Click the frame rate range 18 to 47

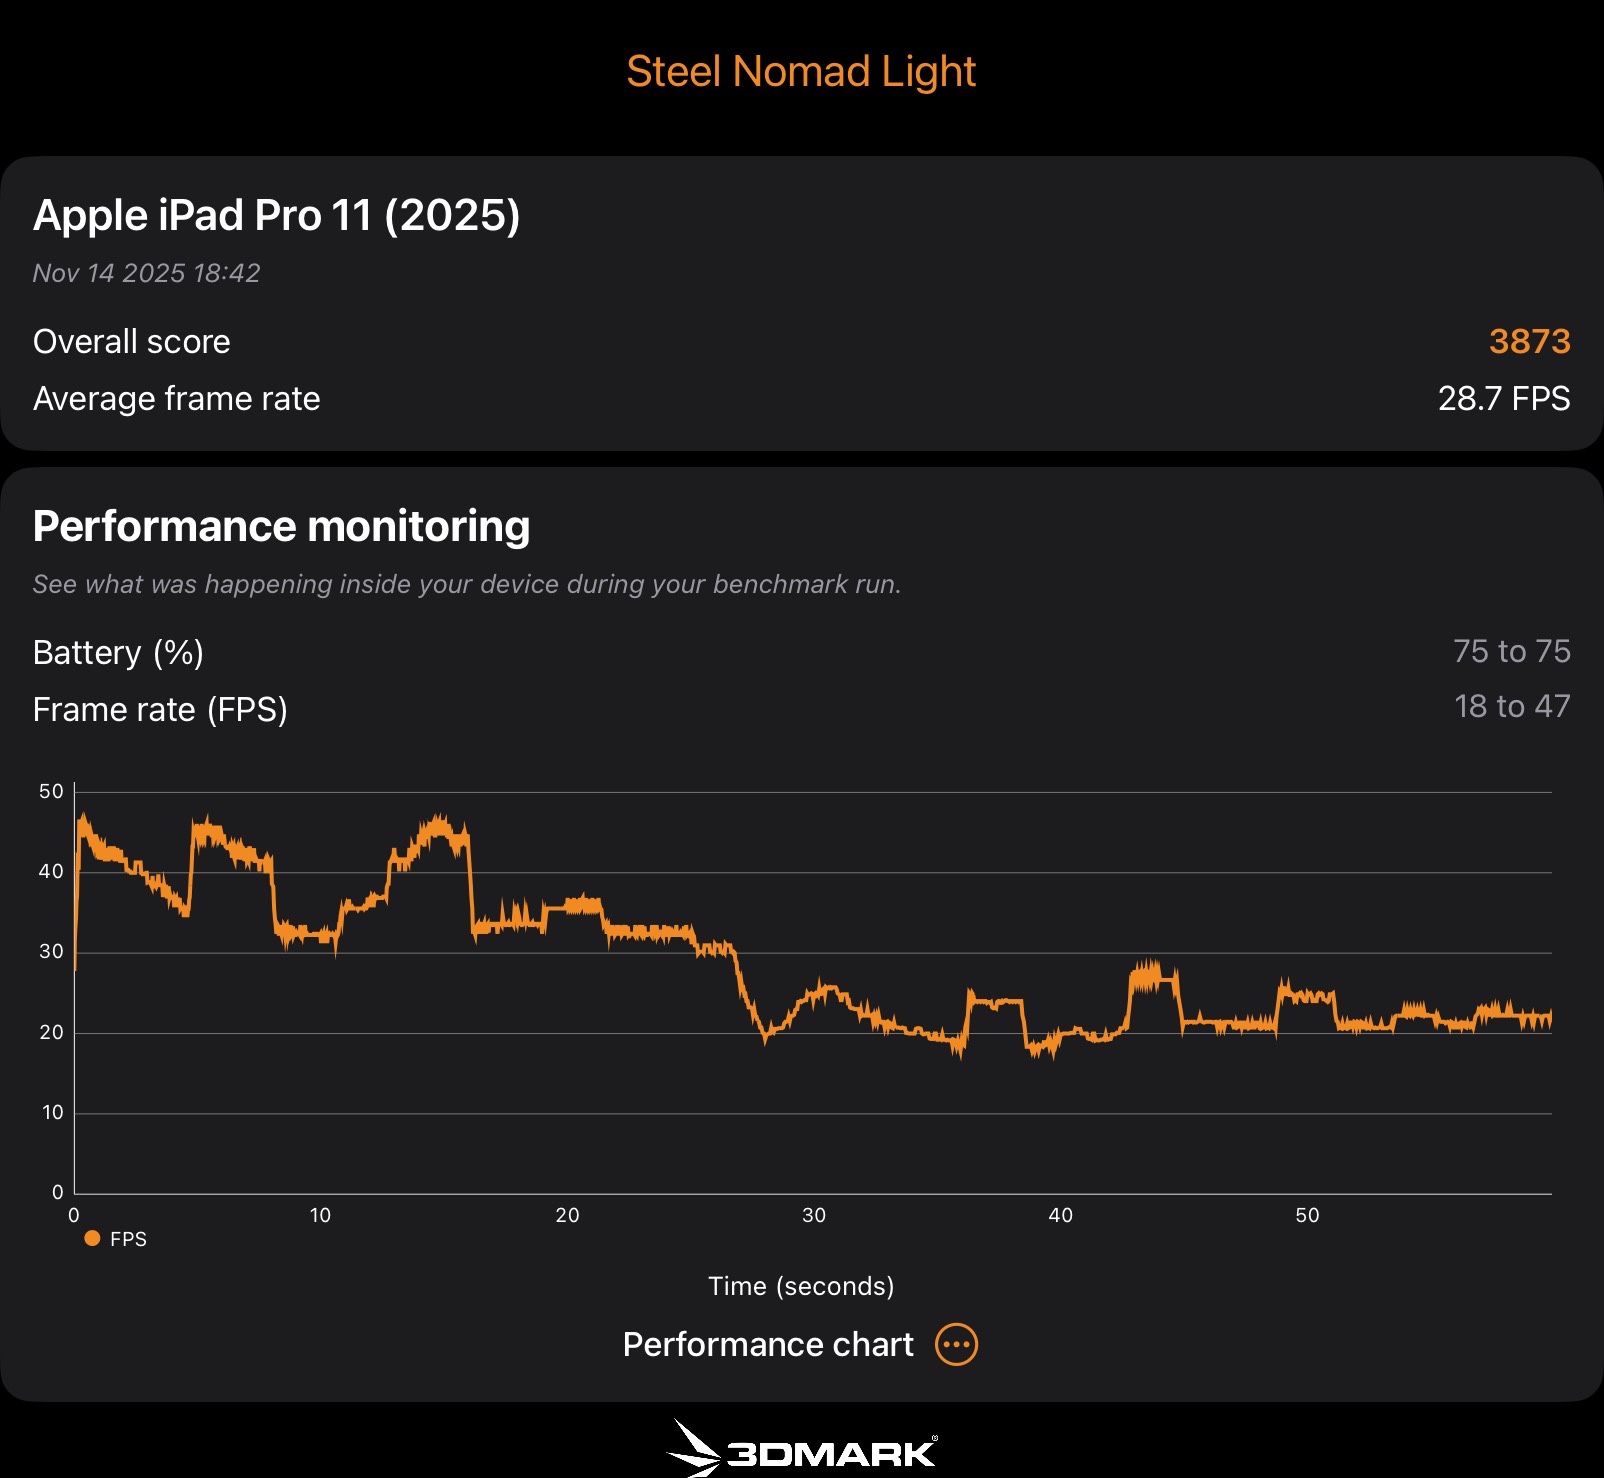[1512, 706]
